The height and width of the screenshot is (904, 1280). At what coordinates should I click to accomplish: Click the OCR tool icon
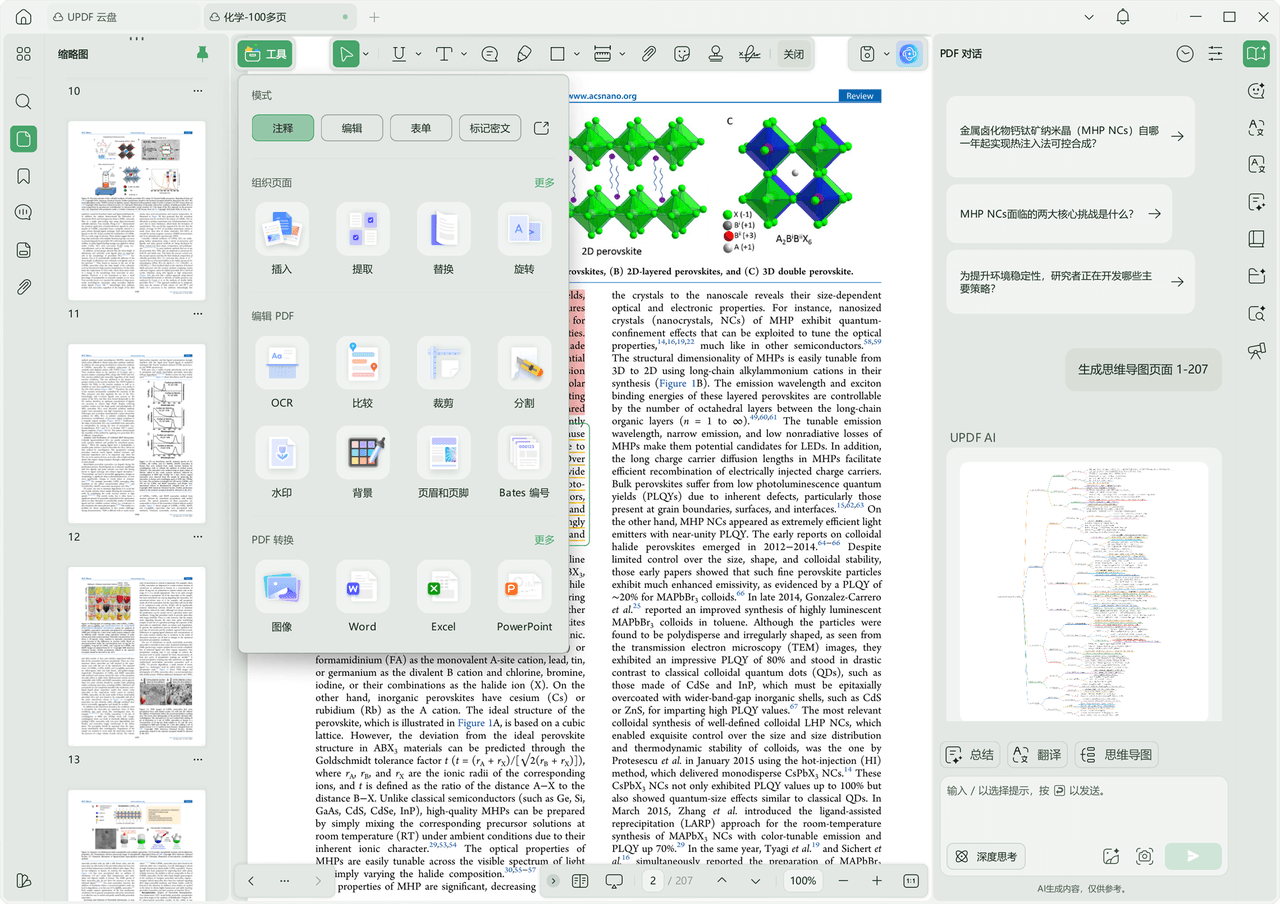pyautogui.click(x=282, y=366)
